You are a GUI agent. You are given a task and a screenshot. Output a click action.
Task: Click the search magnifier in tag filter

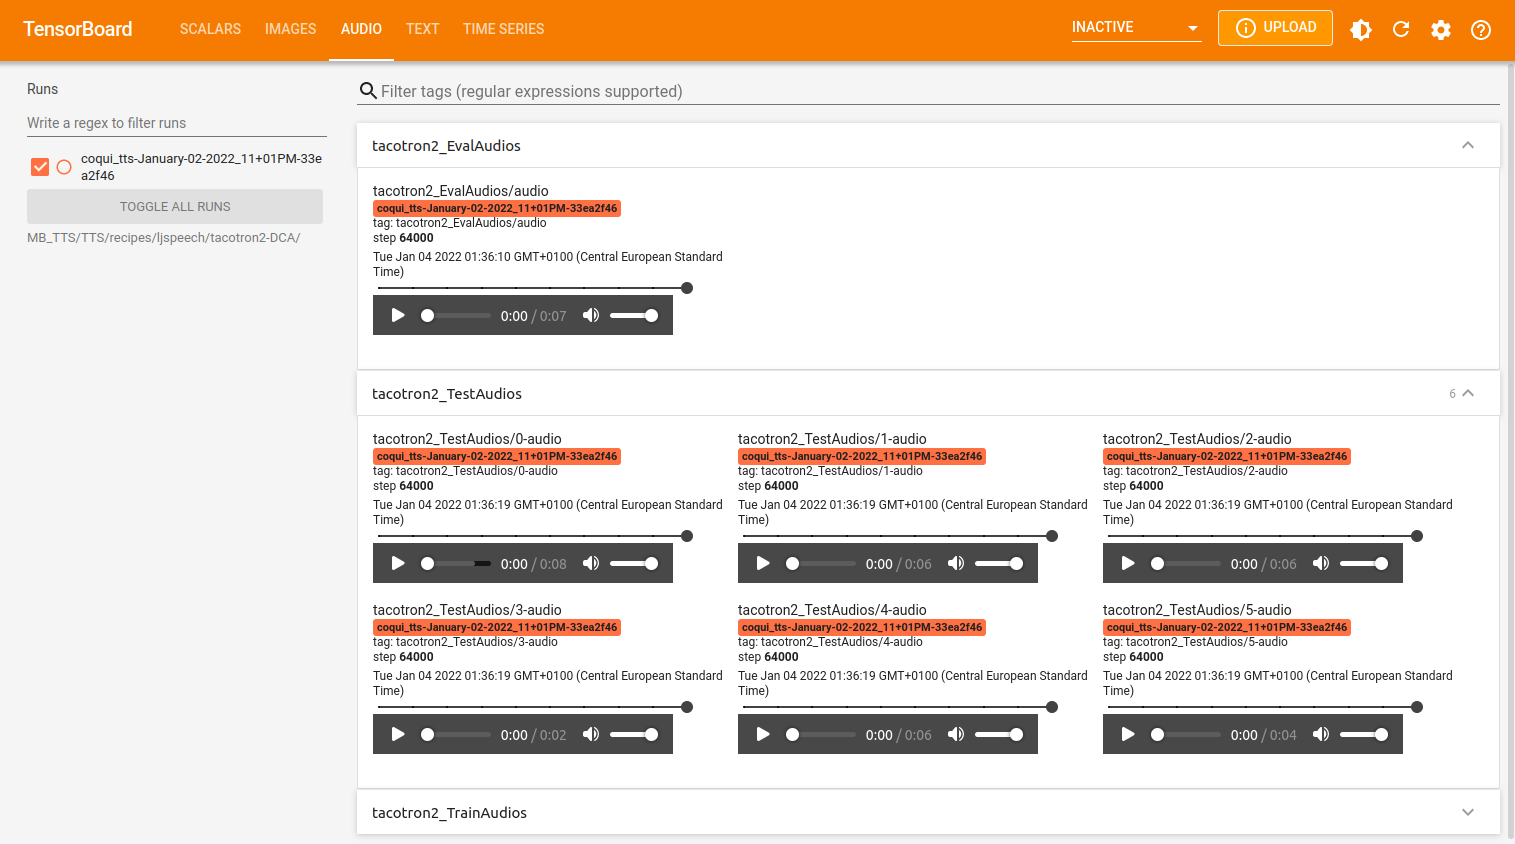coord(368,91)
